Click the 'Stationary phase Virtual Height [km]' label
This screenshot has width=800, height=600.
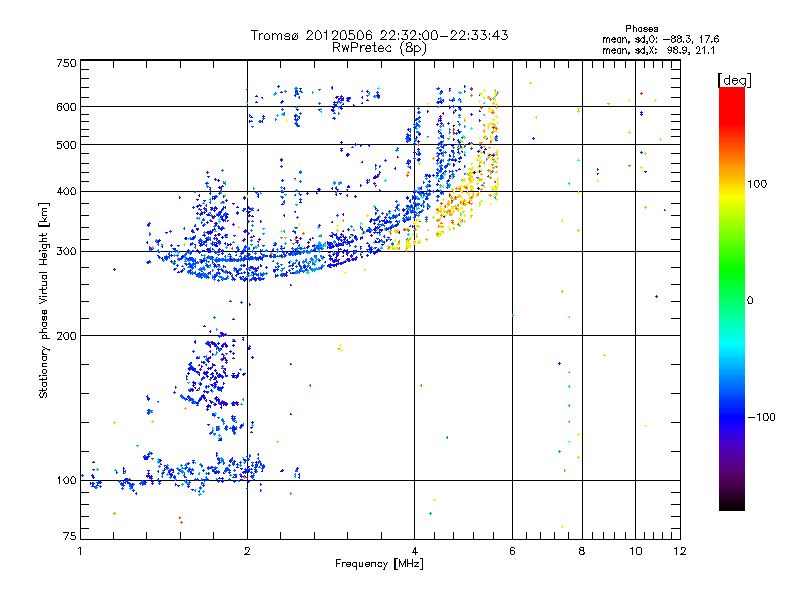click(44, 301)
